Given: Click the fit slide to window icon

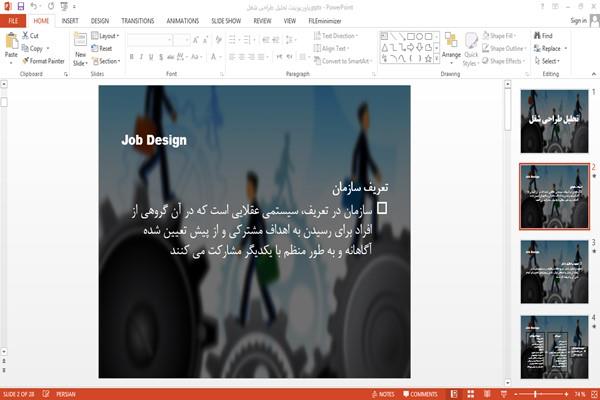Looking at the screenshot, I should [x=594, y=394].
